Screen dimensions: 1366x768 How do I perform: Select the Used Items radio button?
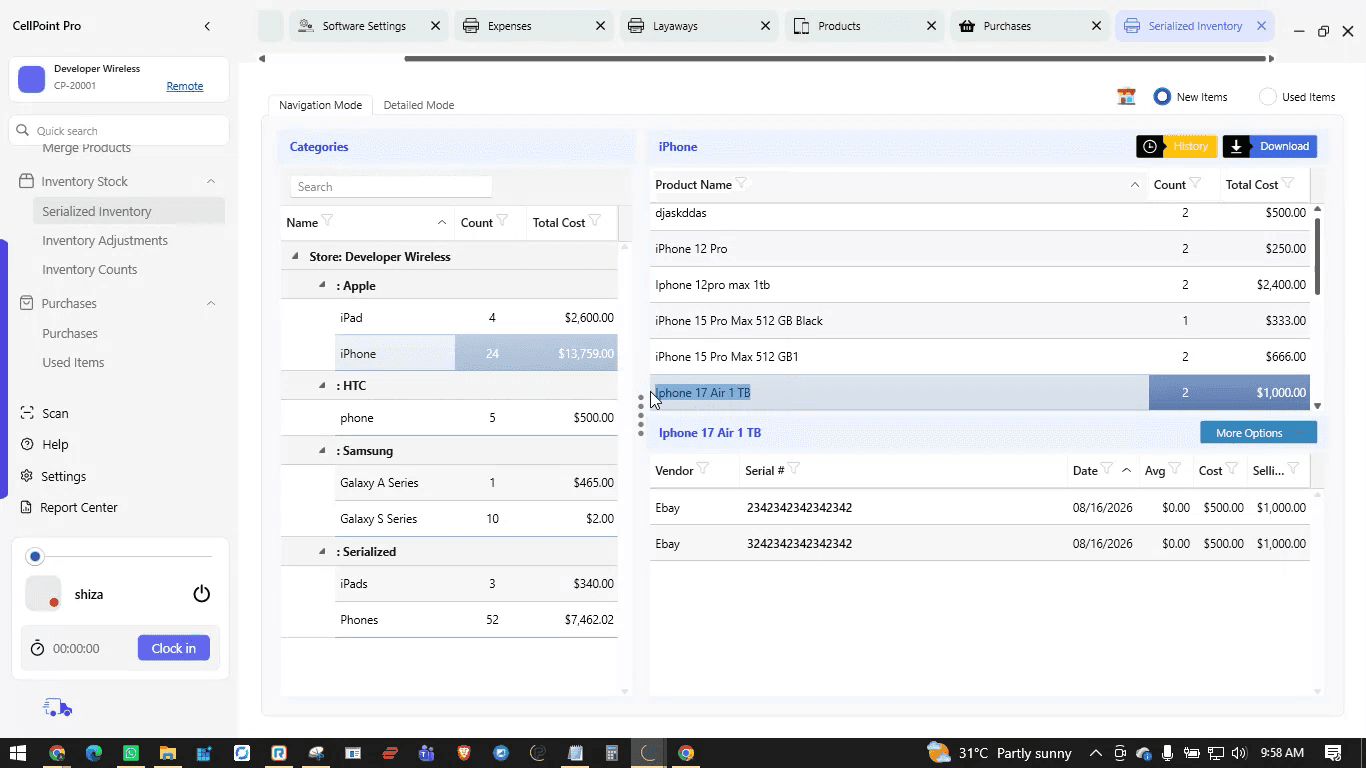[x=1268, y=97]
